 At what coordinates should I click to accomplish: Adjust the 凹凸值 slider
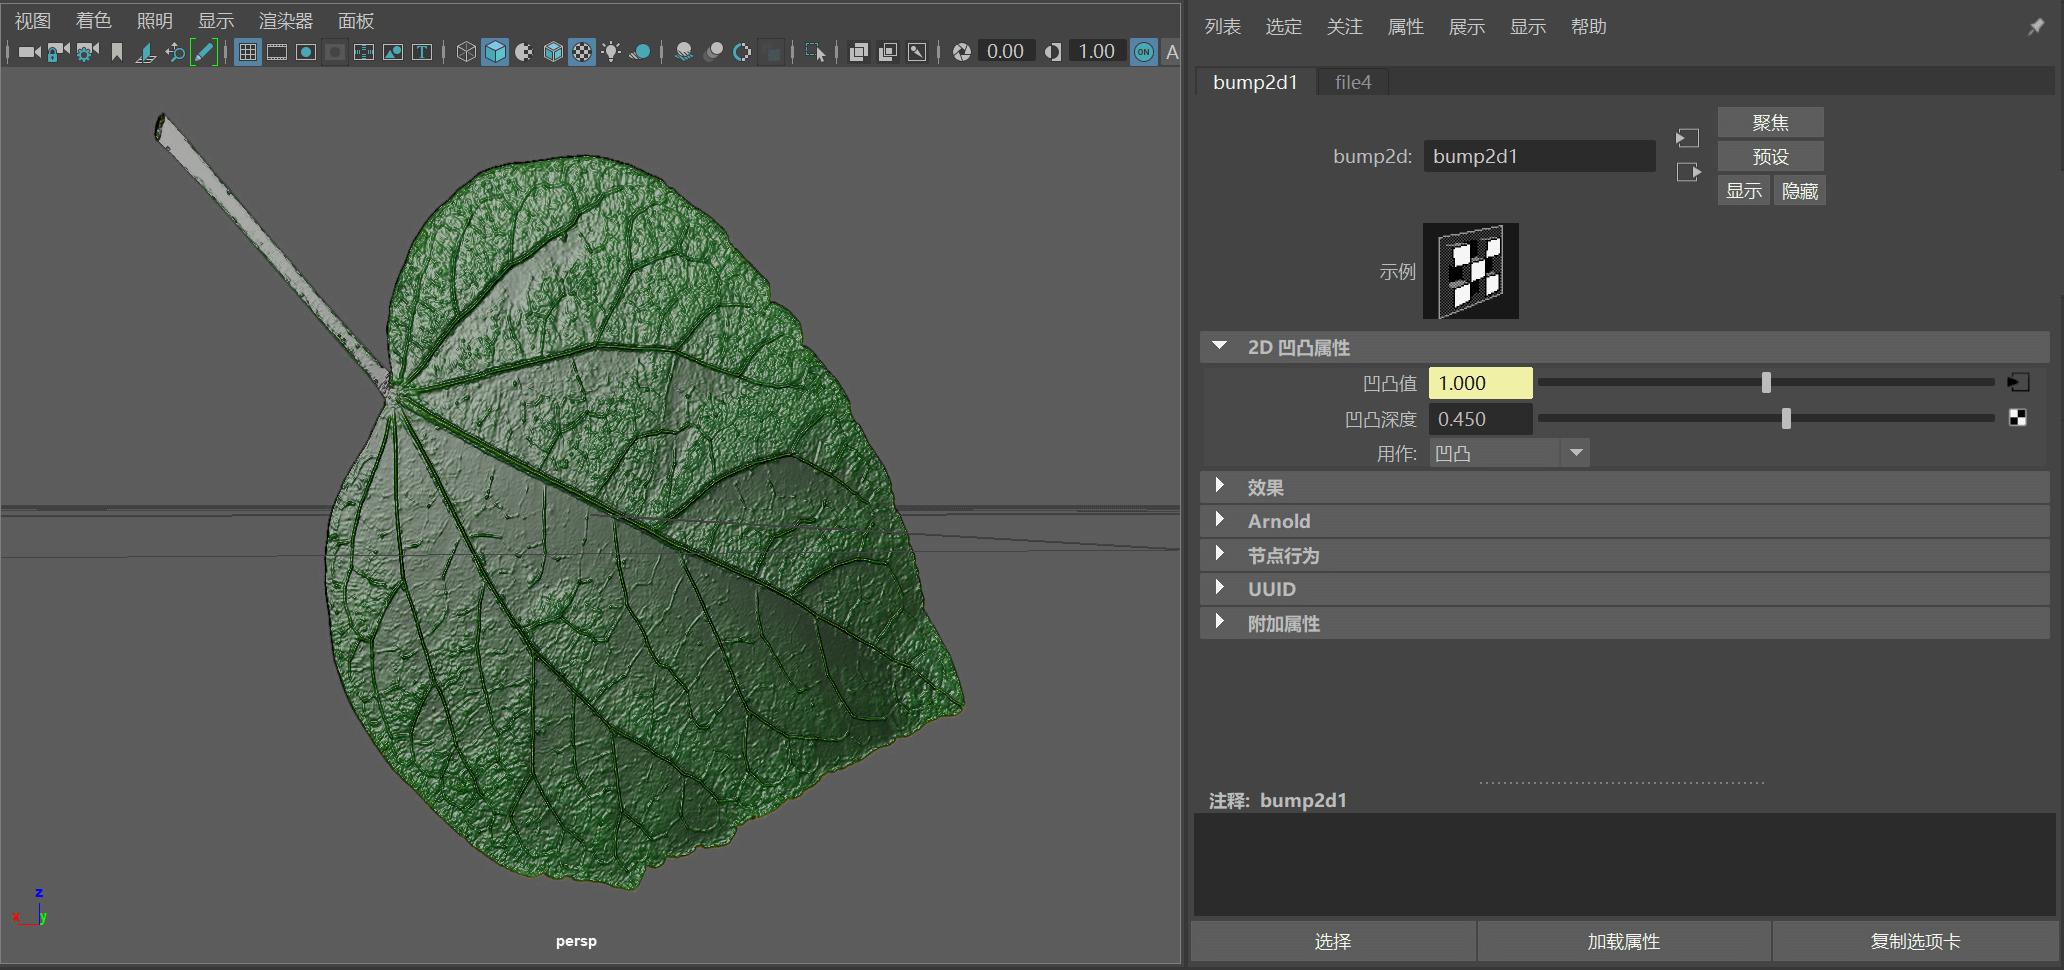pyautogui.click(x=1766, y=382)
